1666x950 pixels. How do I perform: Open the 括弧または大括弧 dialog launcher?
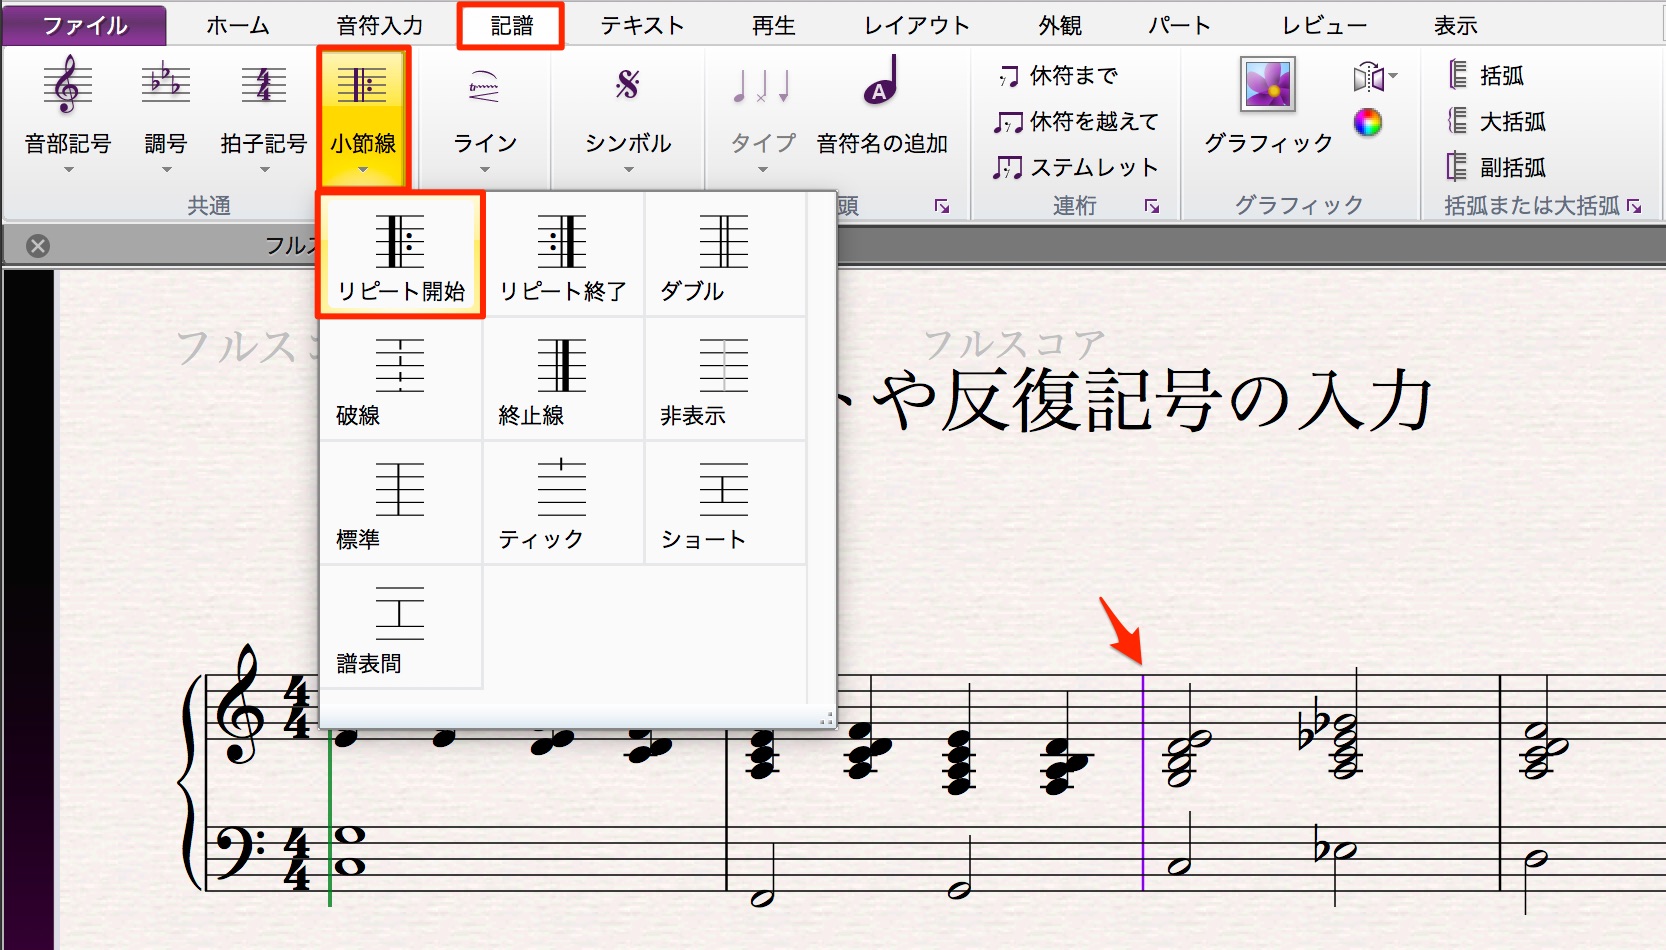1634,206
